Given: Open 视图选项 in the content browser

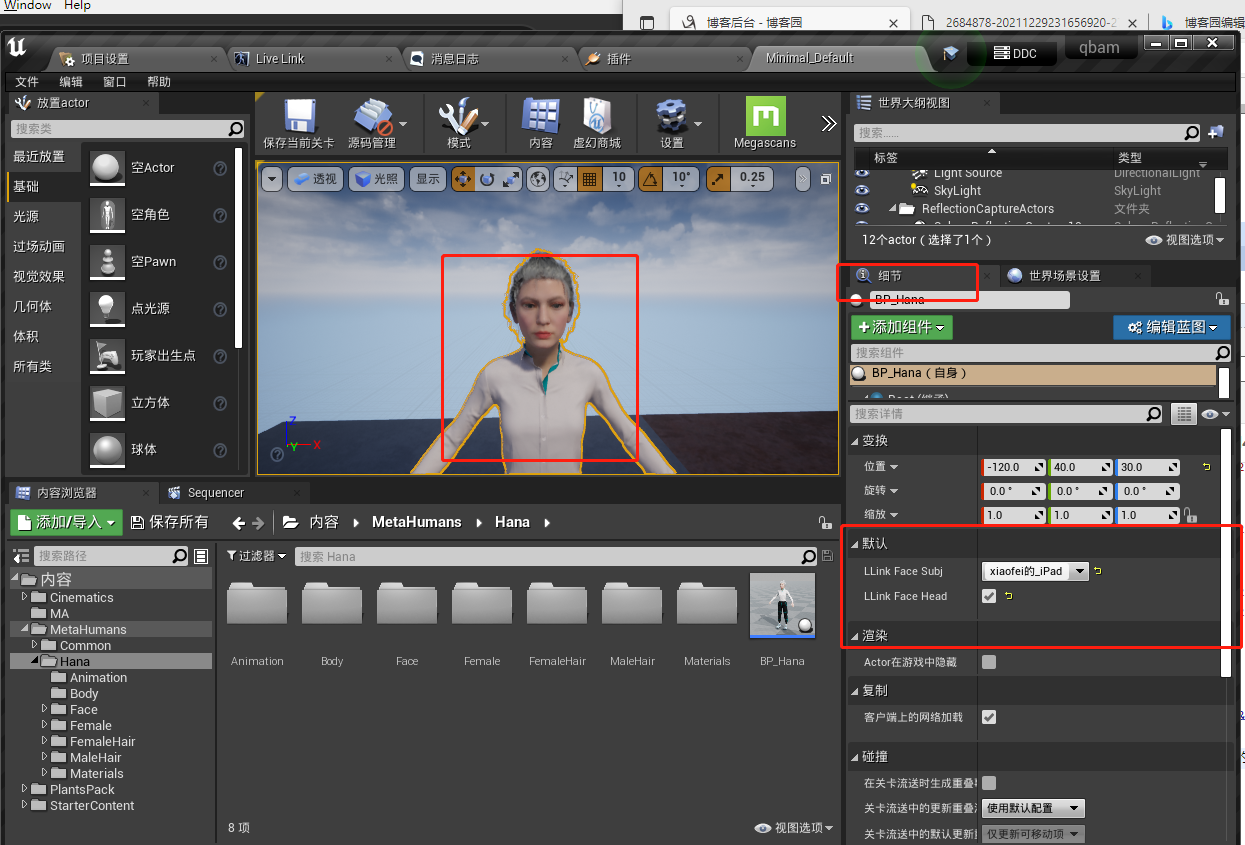Looking at the screenshot, I should 793,828.
